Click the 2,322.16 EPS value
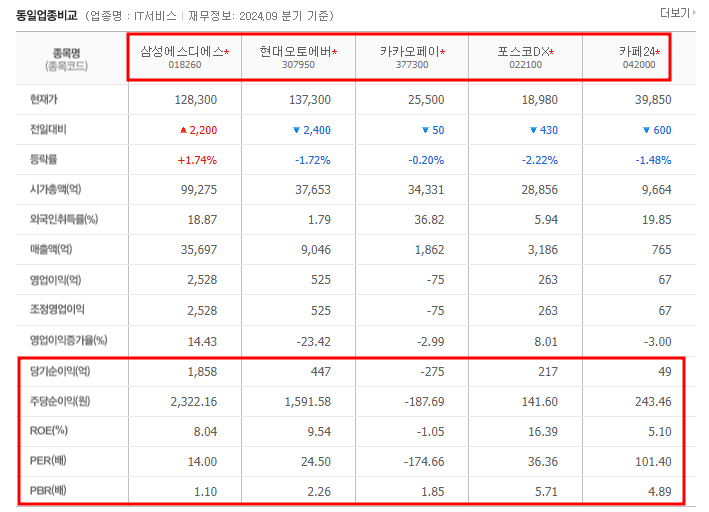 [194, 402]
